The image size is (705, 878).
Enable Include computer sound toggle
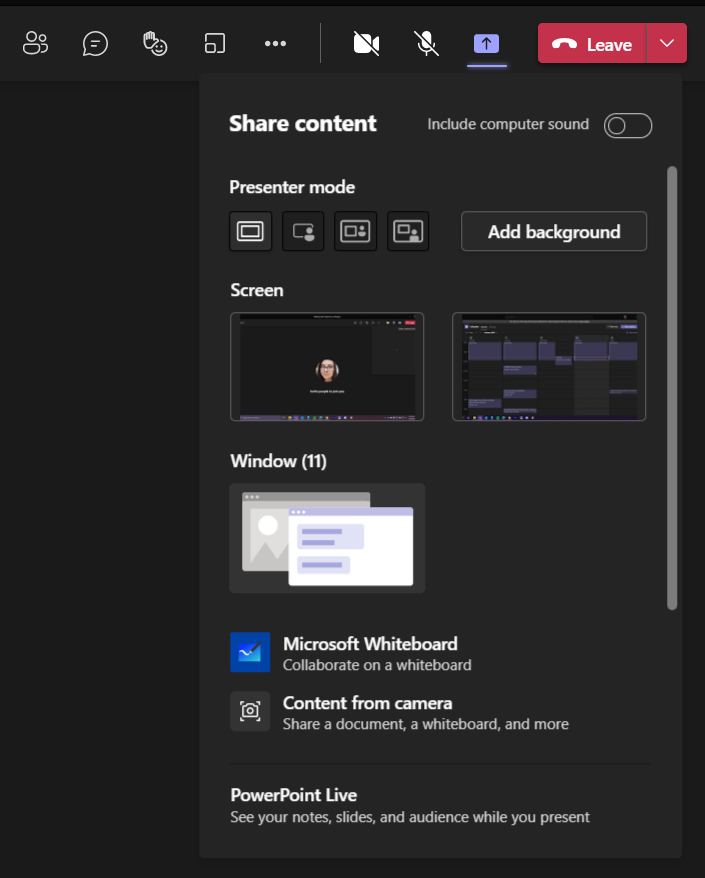(x=628, y=125)
